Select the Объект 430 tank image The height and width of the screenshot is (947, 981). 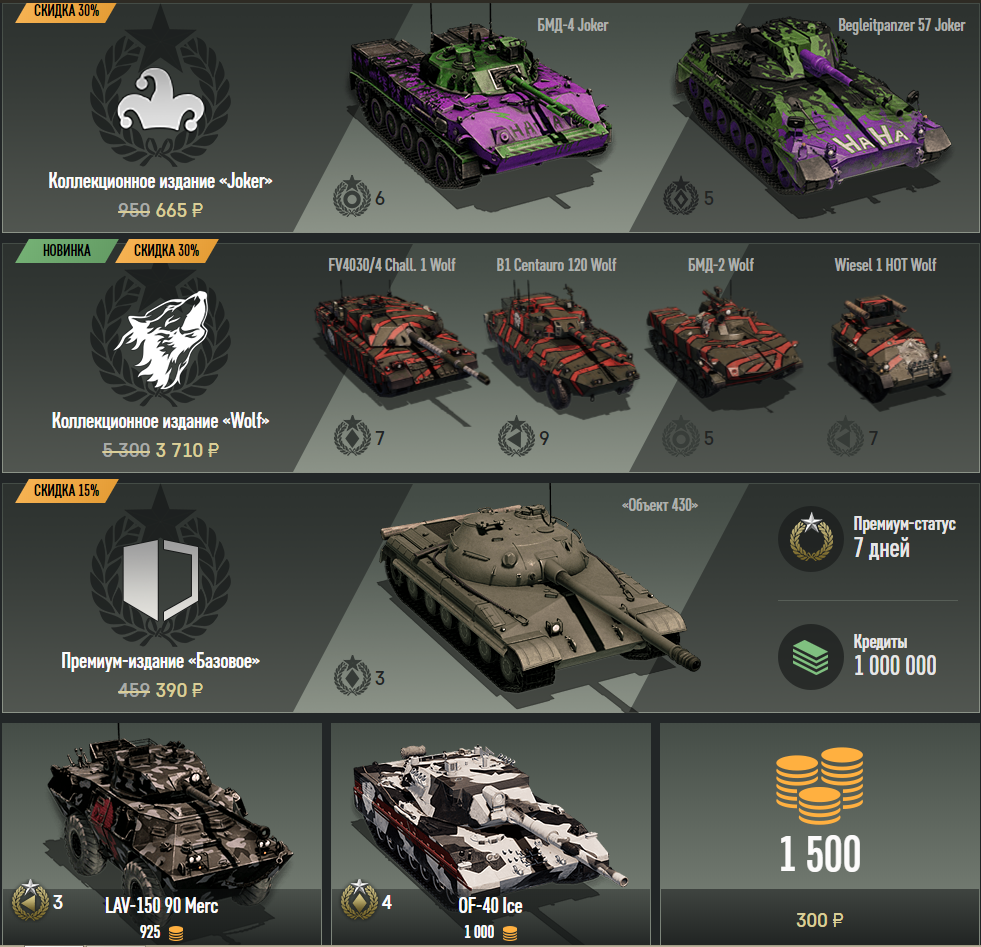(x=538, y=594)
